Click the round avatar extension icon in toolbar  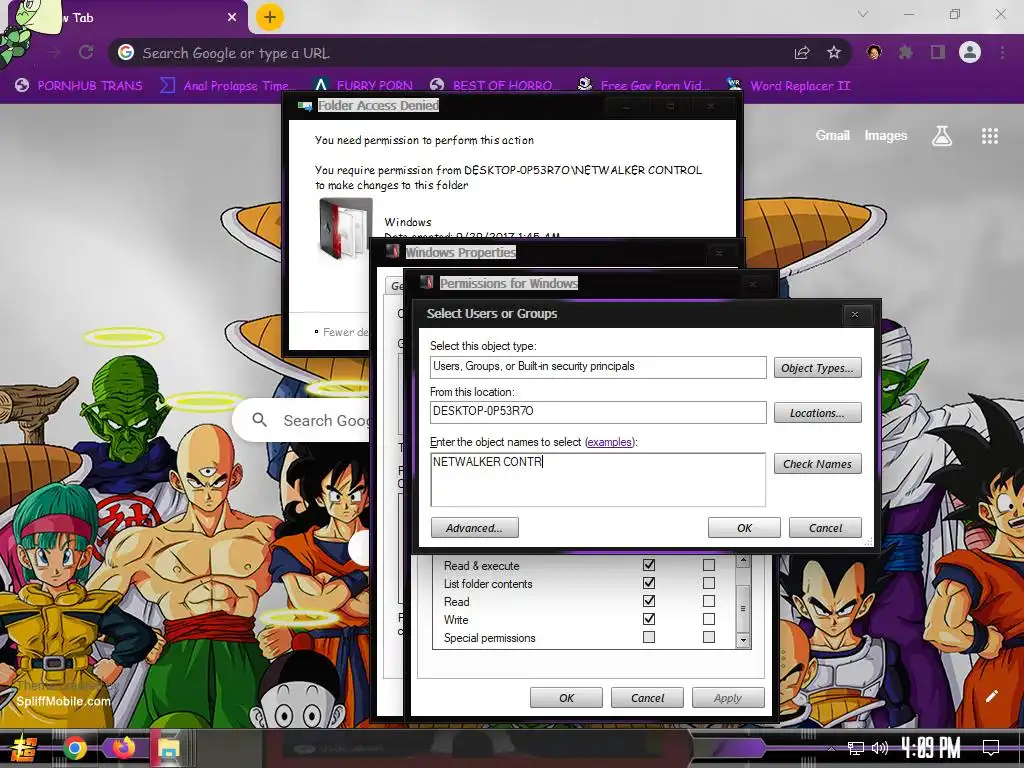(x=874, y=52)
